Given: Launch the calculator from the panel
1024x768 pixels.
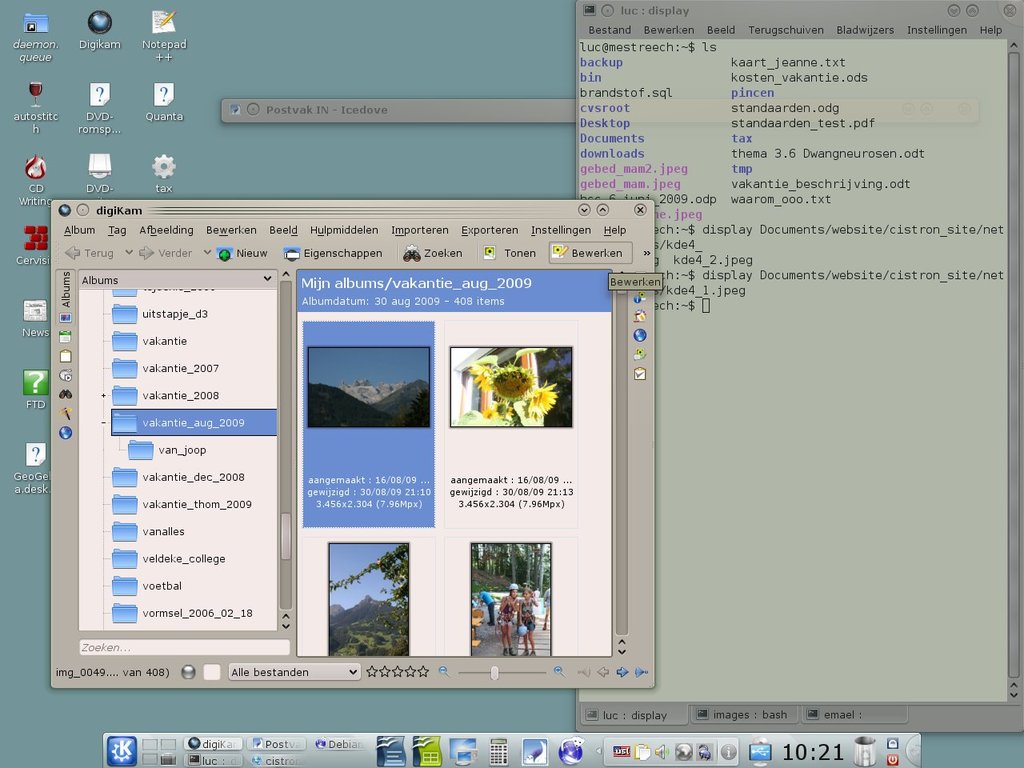Looking at the screenshot, I should 498,752.
